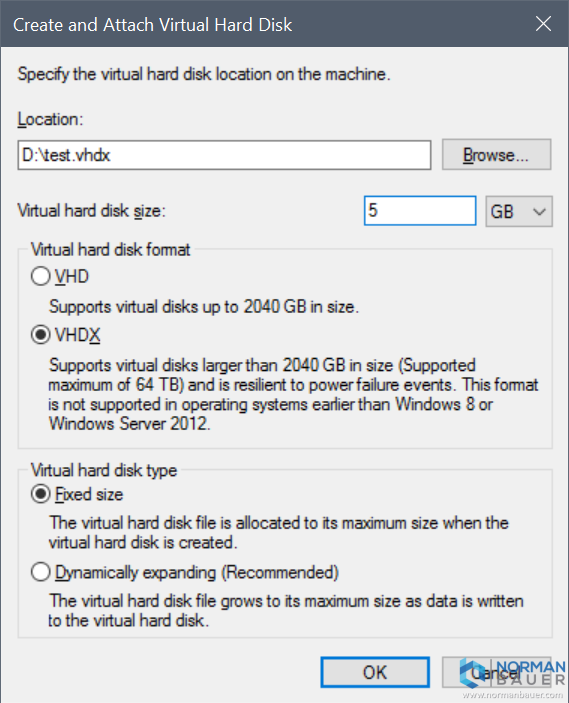Open the GB size unit dropdown
The height and width of the screenshot is (703, 569).
click(x=519, y=211)
